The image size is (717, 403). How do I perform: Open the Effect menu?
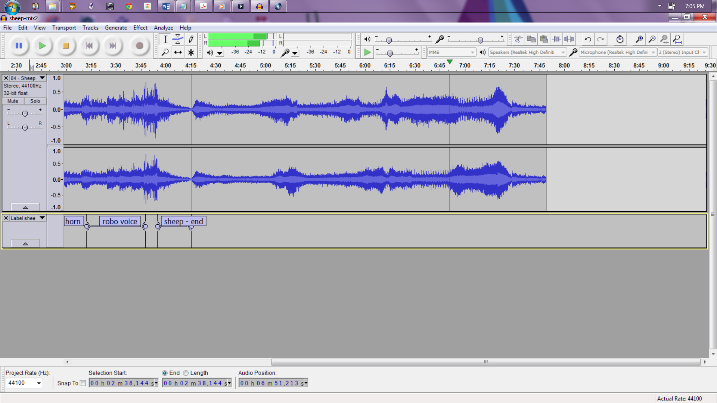(x=140, y=28)
